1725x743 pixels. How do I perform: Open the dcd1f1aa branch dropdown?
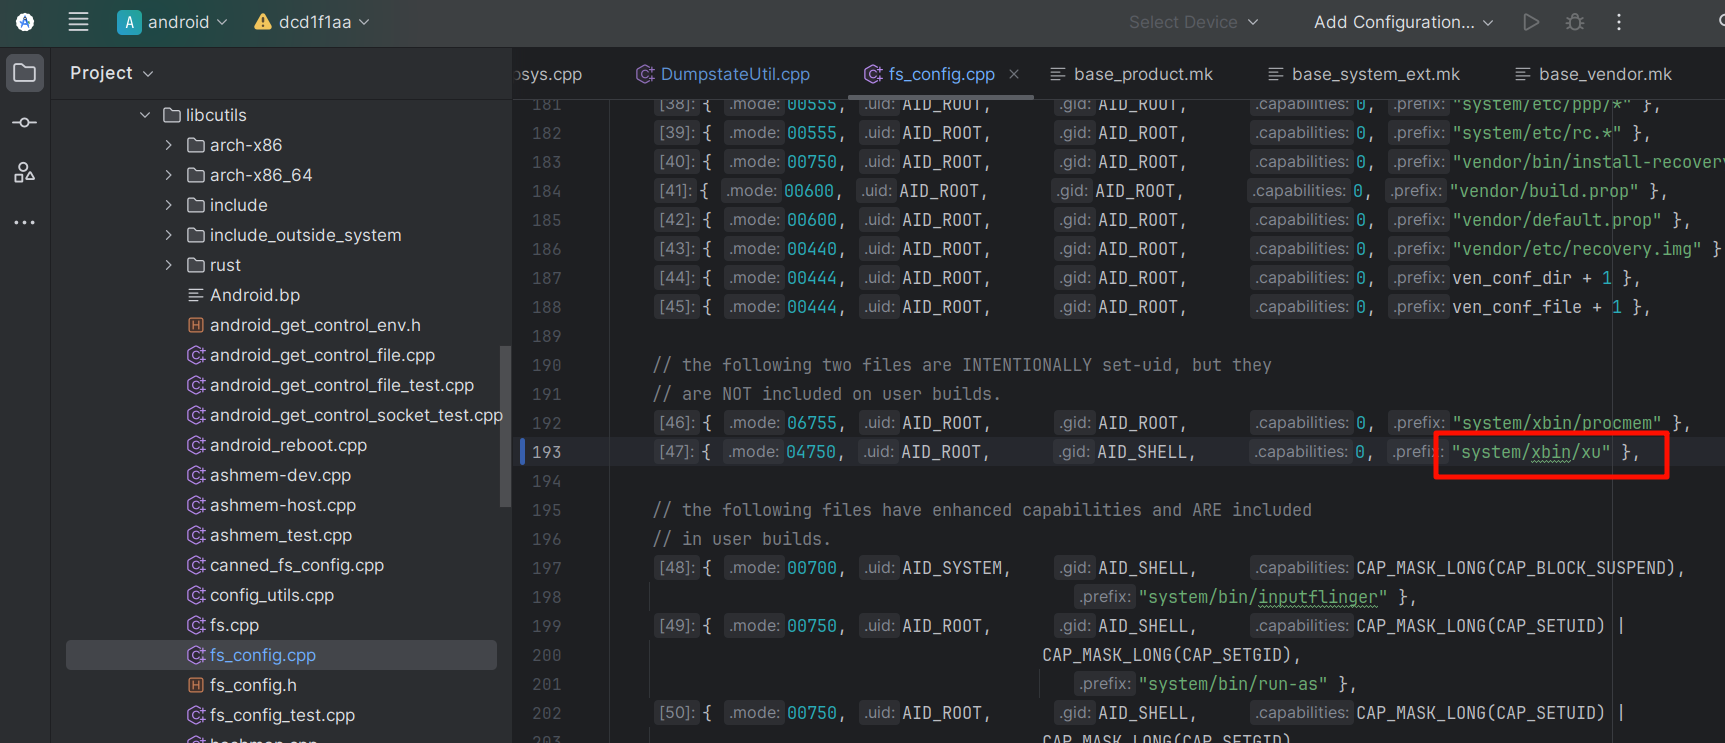pyautogui.click(x=312, y=22)
